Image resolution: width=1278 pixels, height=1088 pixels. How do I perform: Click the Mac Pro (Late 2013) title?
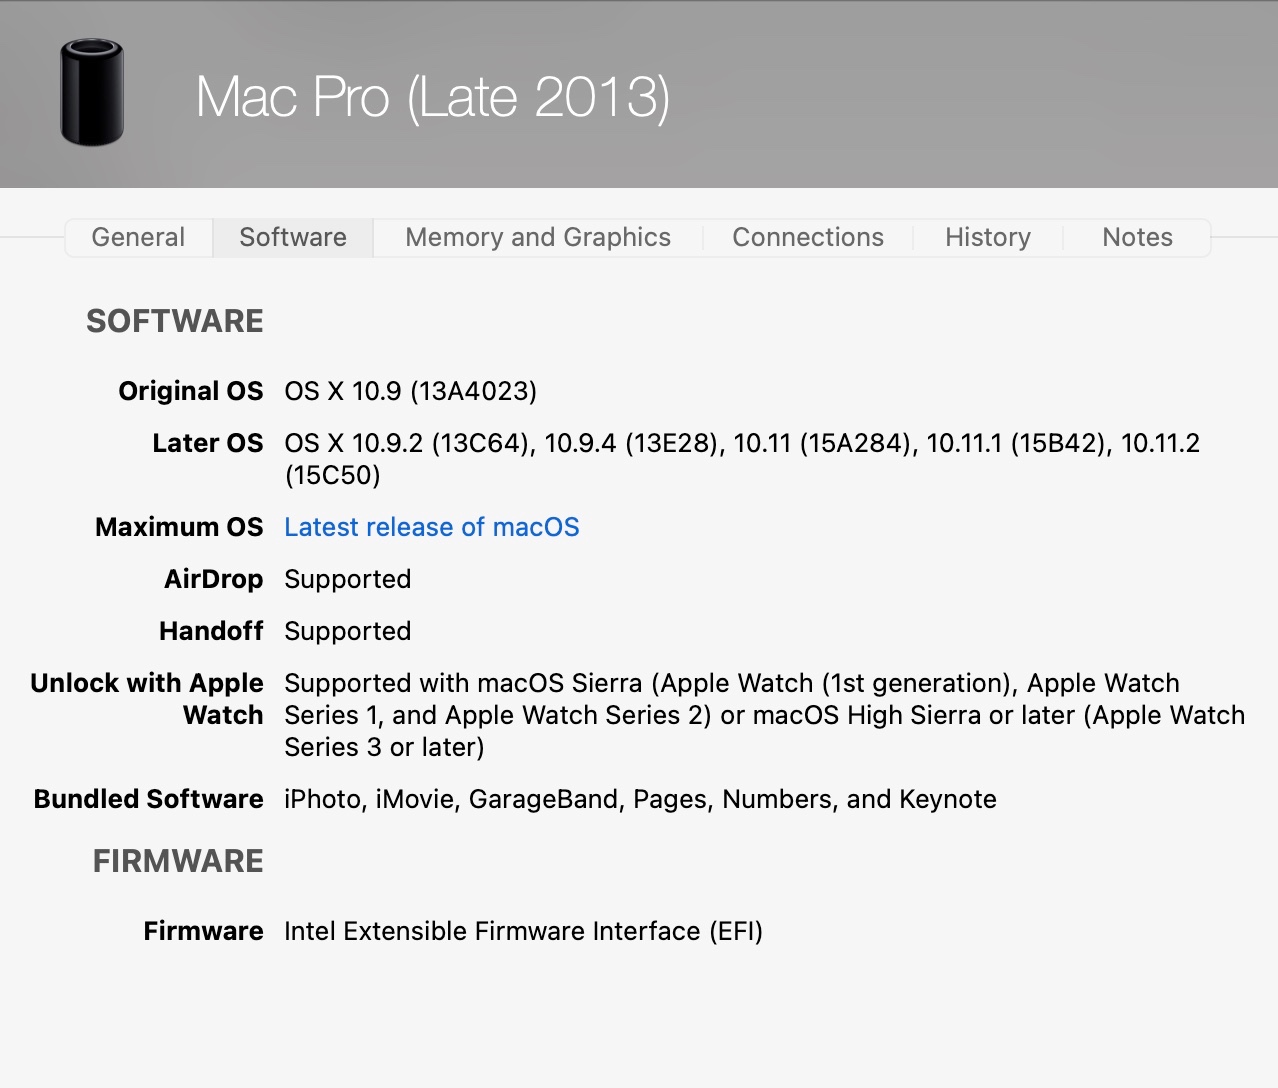point(432,97)
